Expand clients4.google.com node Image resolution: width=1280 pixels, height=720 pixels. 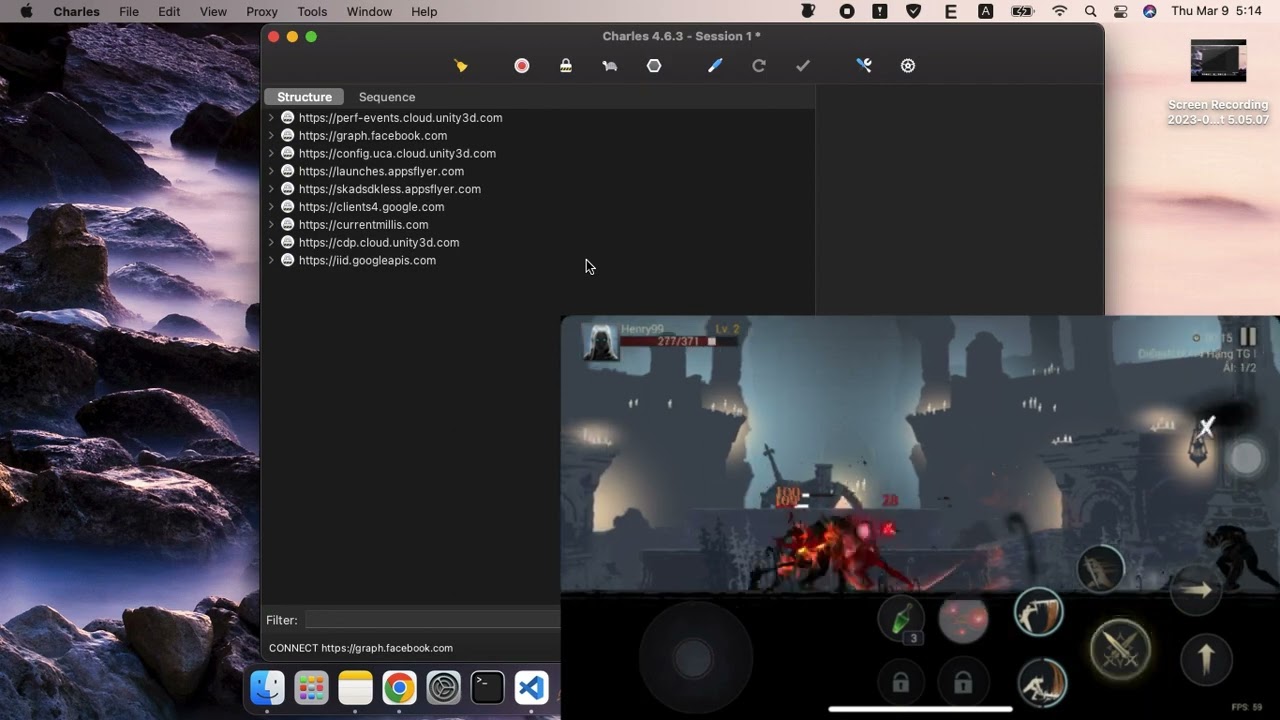point(271,207)
